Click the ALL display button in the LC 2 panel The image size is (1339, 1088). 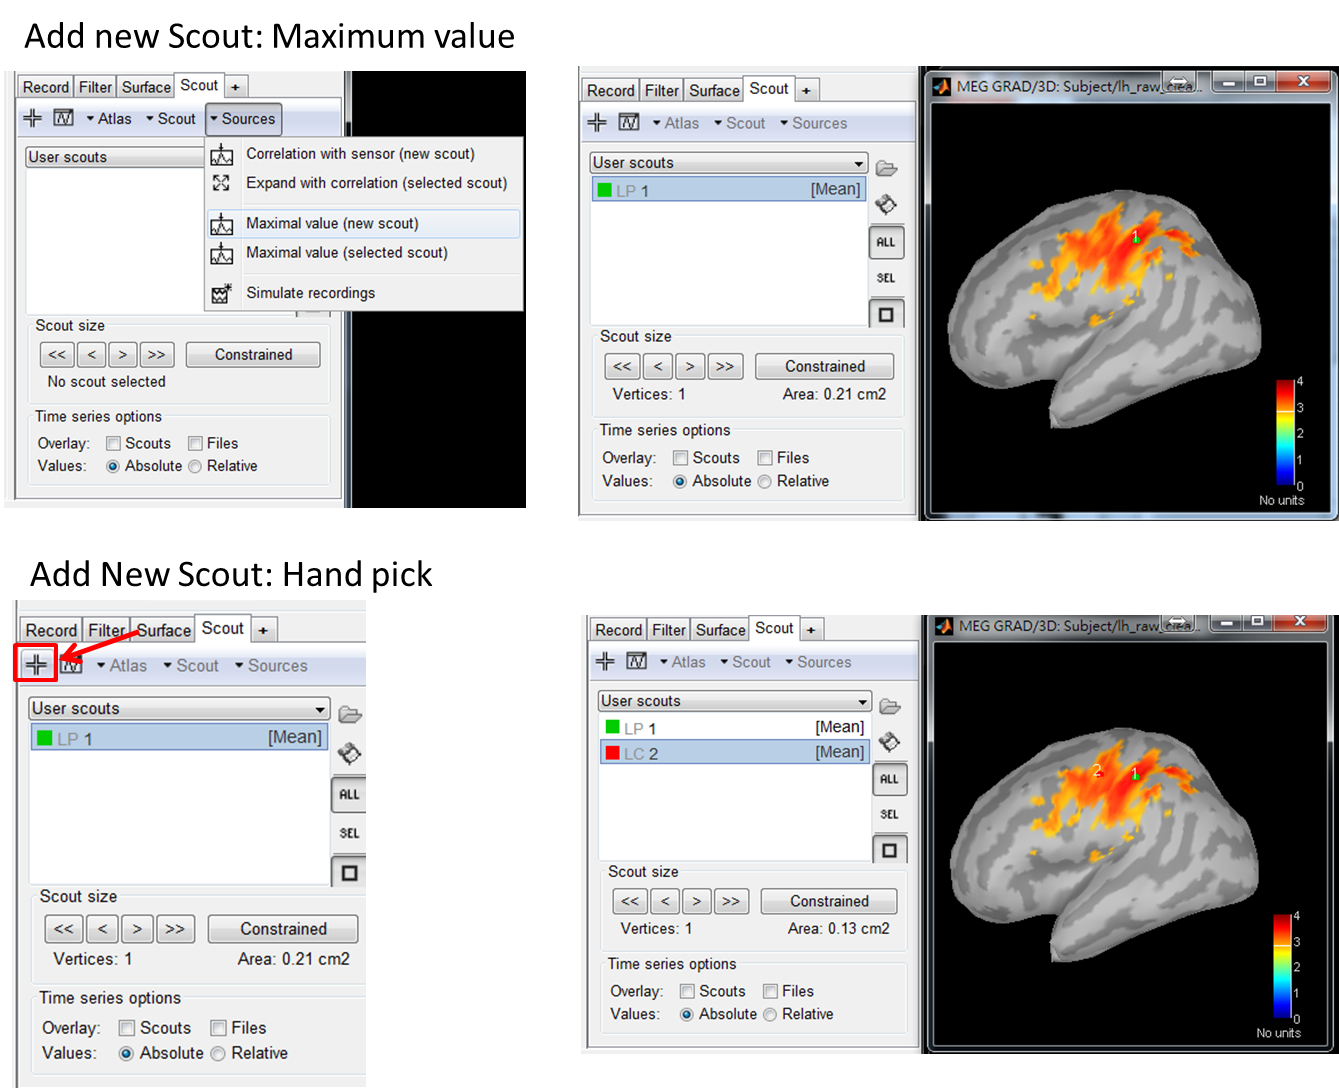pyautogui.click(x=889, y=779)
